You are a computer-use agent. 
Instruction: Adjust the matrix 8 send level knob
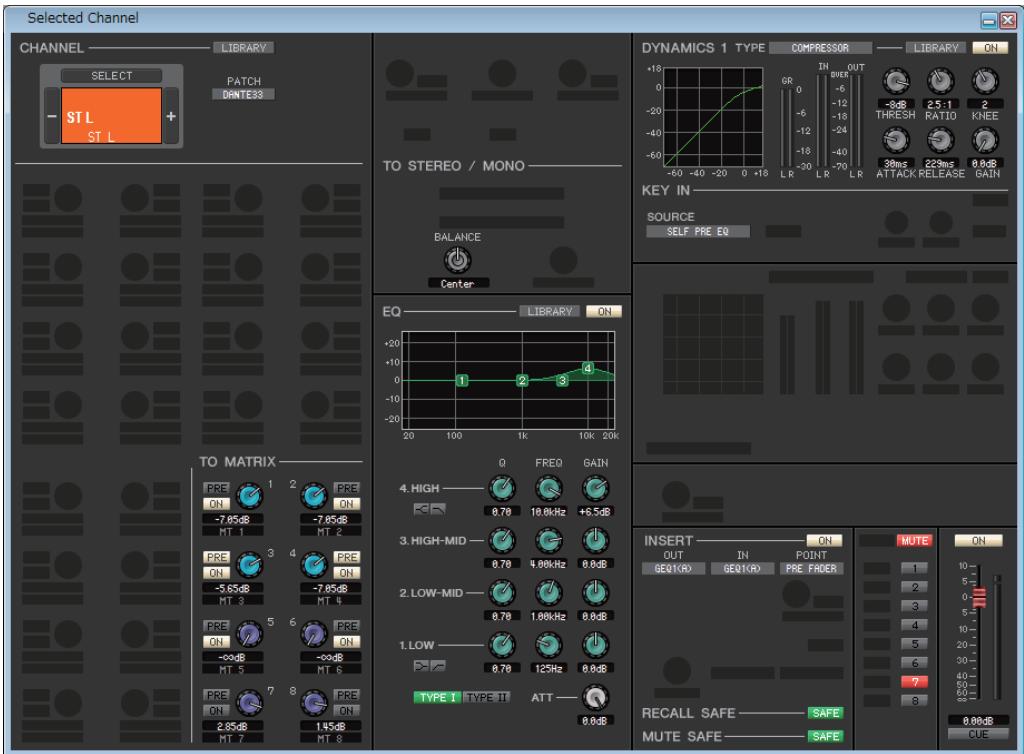314,703
